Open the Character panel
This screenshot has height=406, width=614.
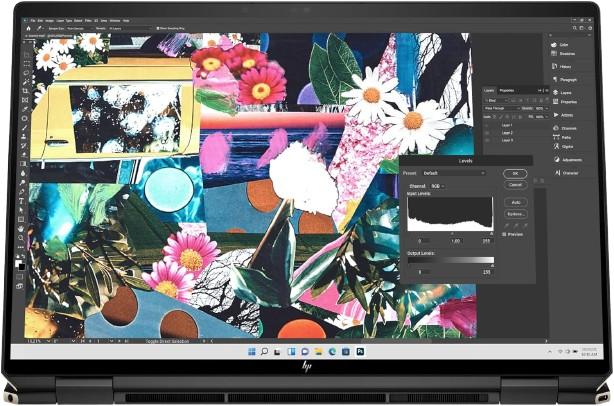pyautogui.click(x=567, y=173)
